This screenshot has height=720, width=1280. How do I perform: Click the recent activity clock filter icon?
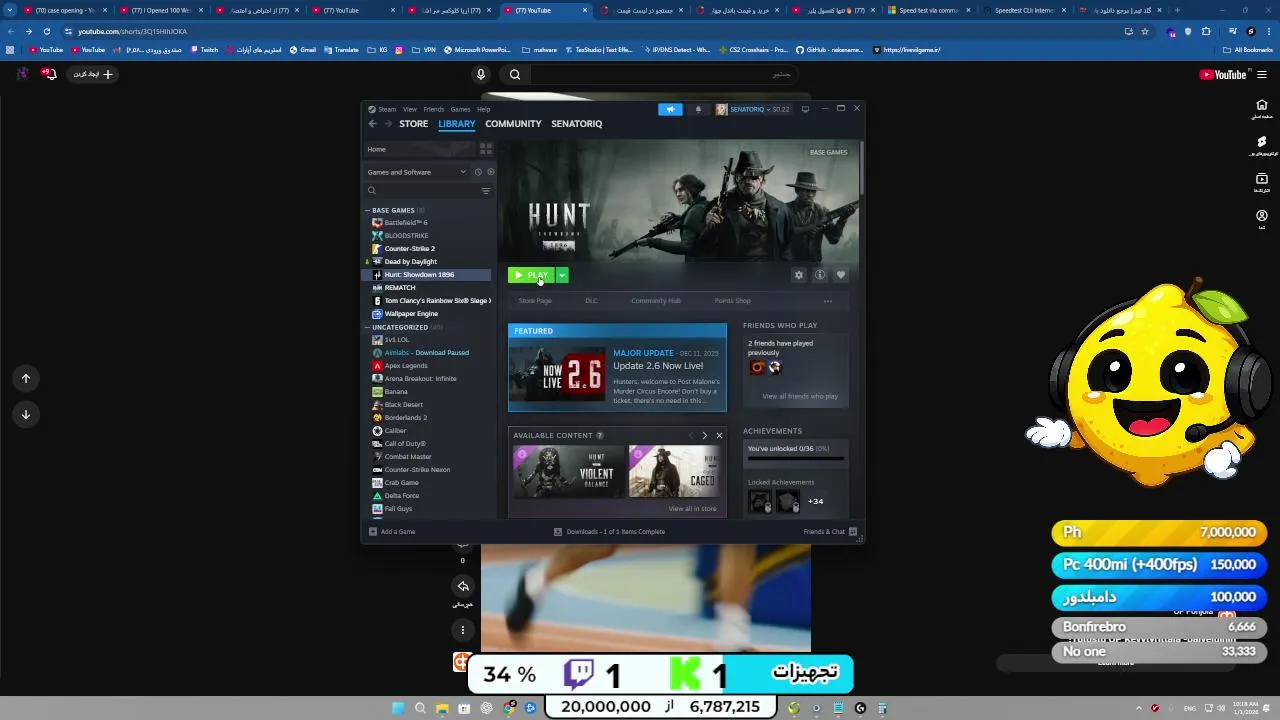point(478,172)
